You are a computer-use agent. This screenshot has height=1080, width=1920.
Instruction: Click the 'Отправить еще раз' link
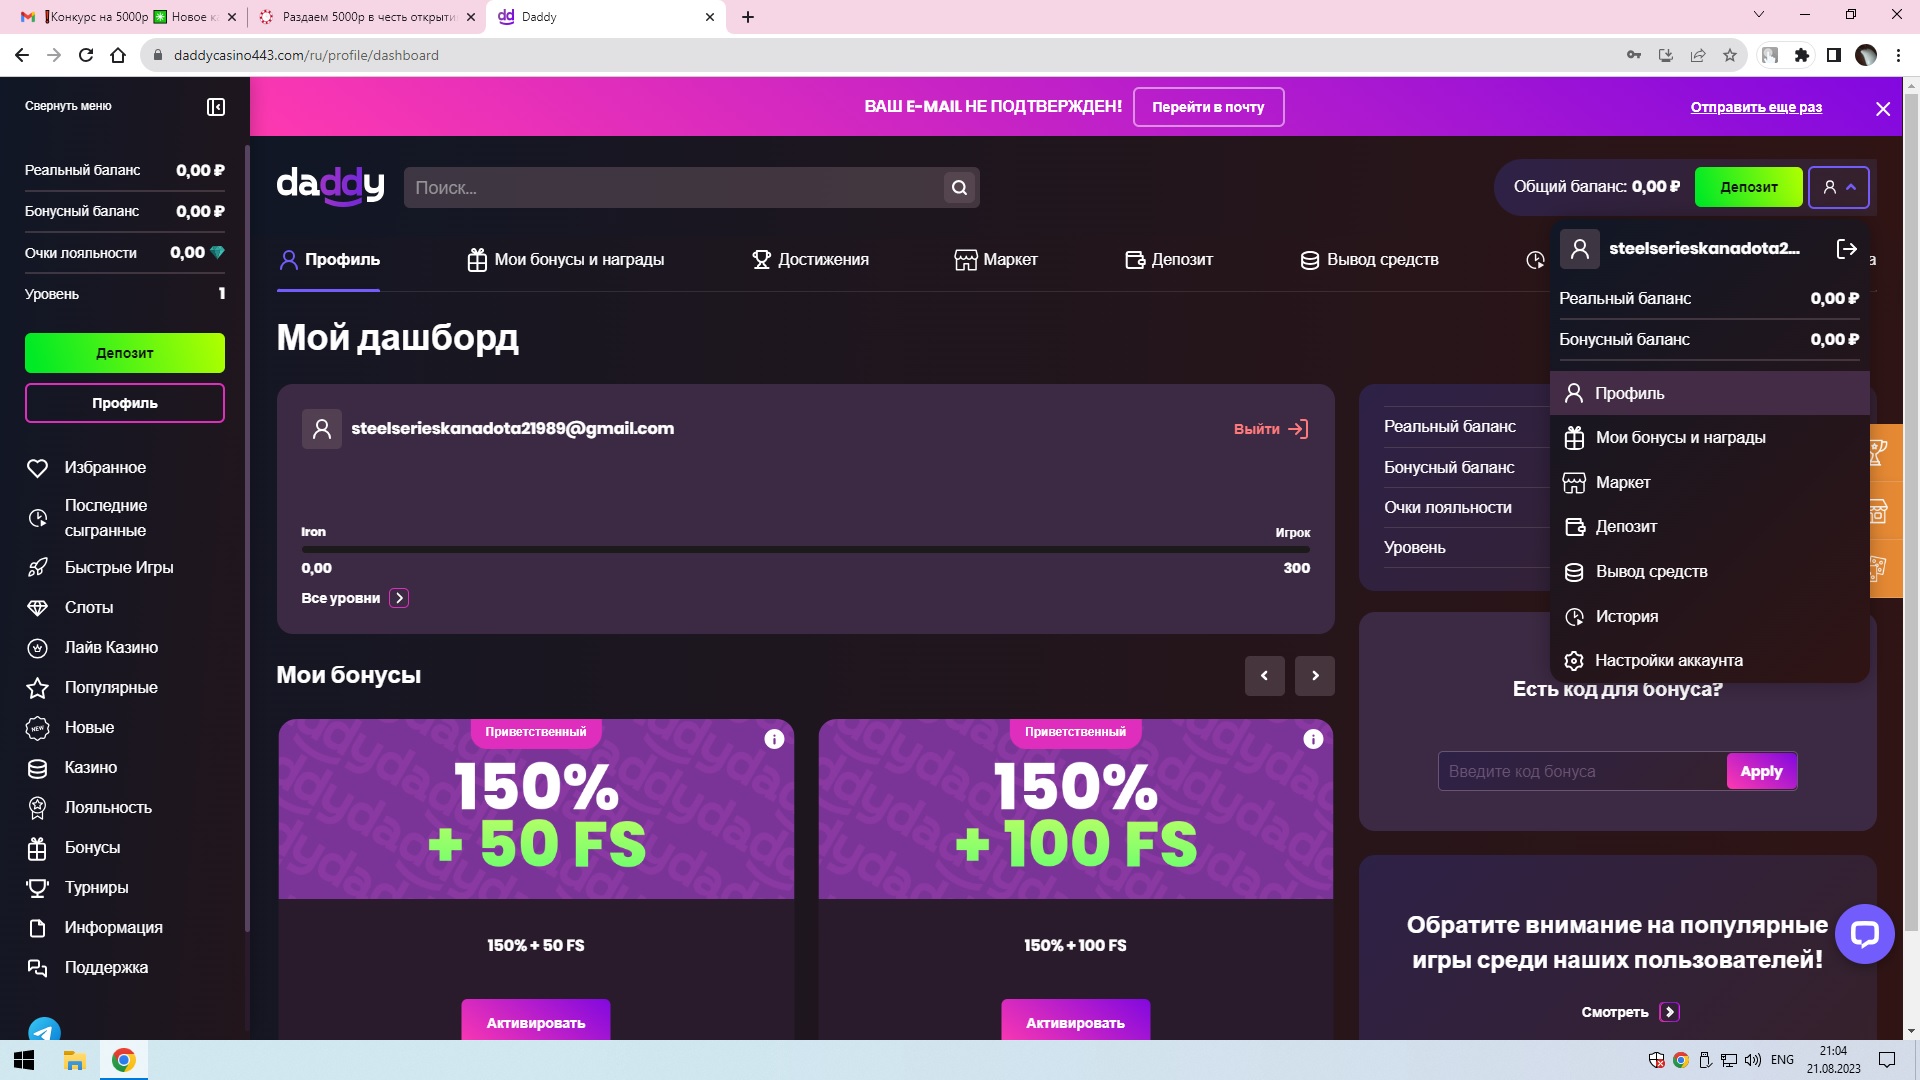[x=1756, y=107]
